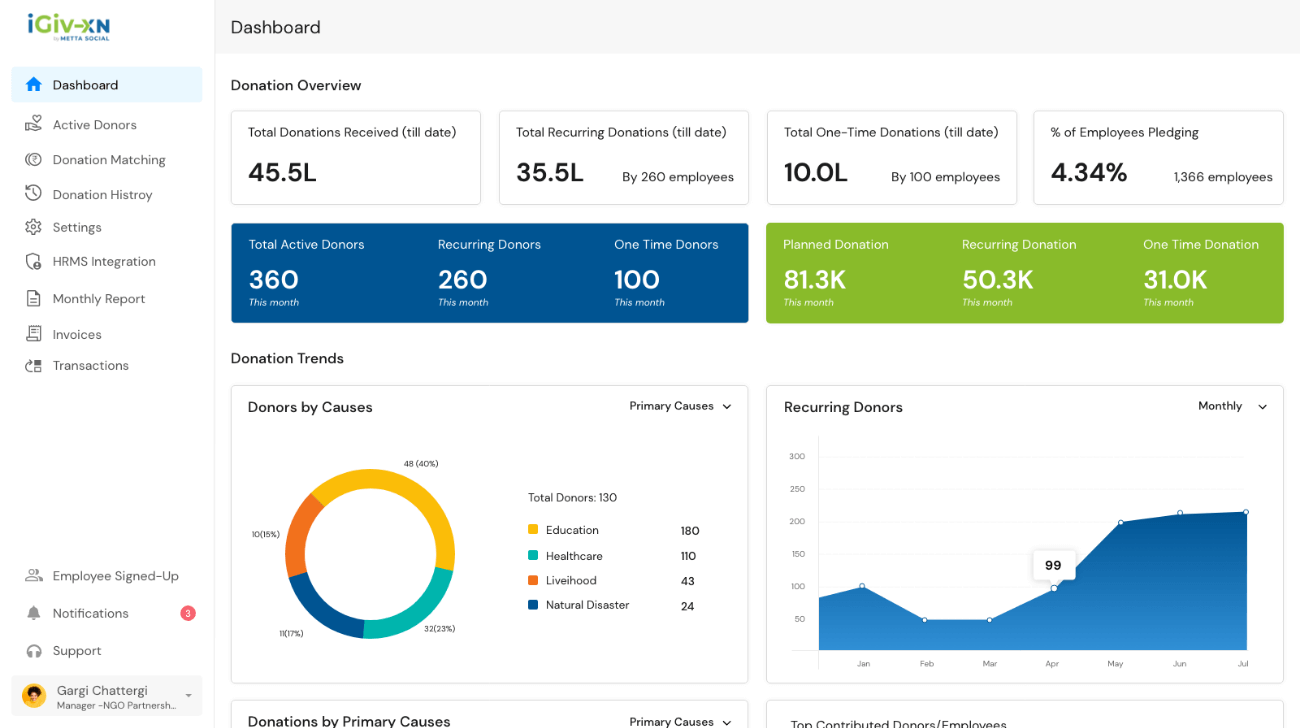Click the April data point showing 99
Viewport: 1300px width, 728px height.
coord(1053,588)
